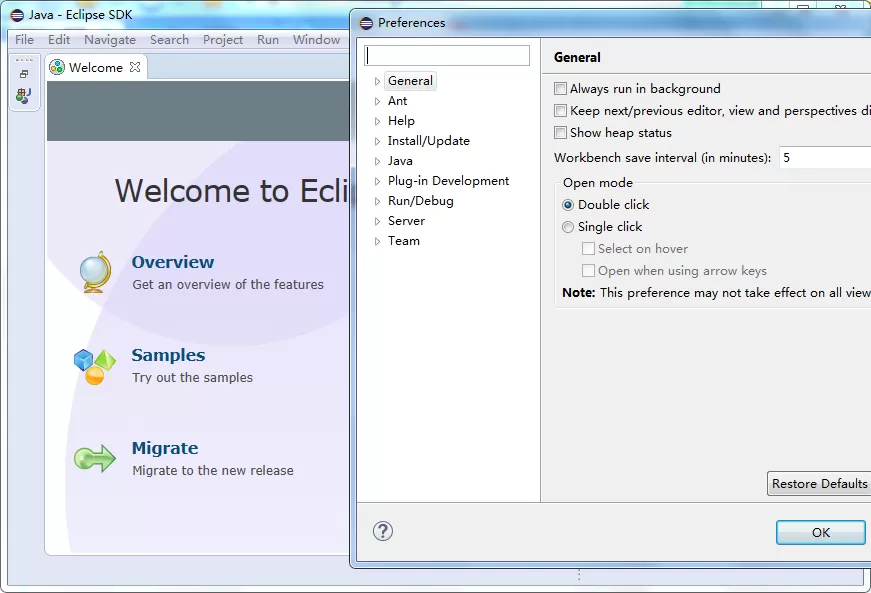Open the Project menu
This screenshot has width=871, height=593.
(x=223, y=40)
